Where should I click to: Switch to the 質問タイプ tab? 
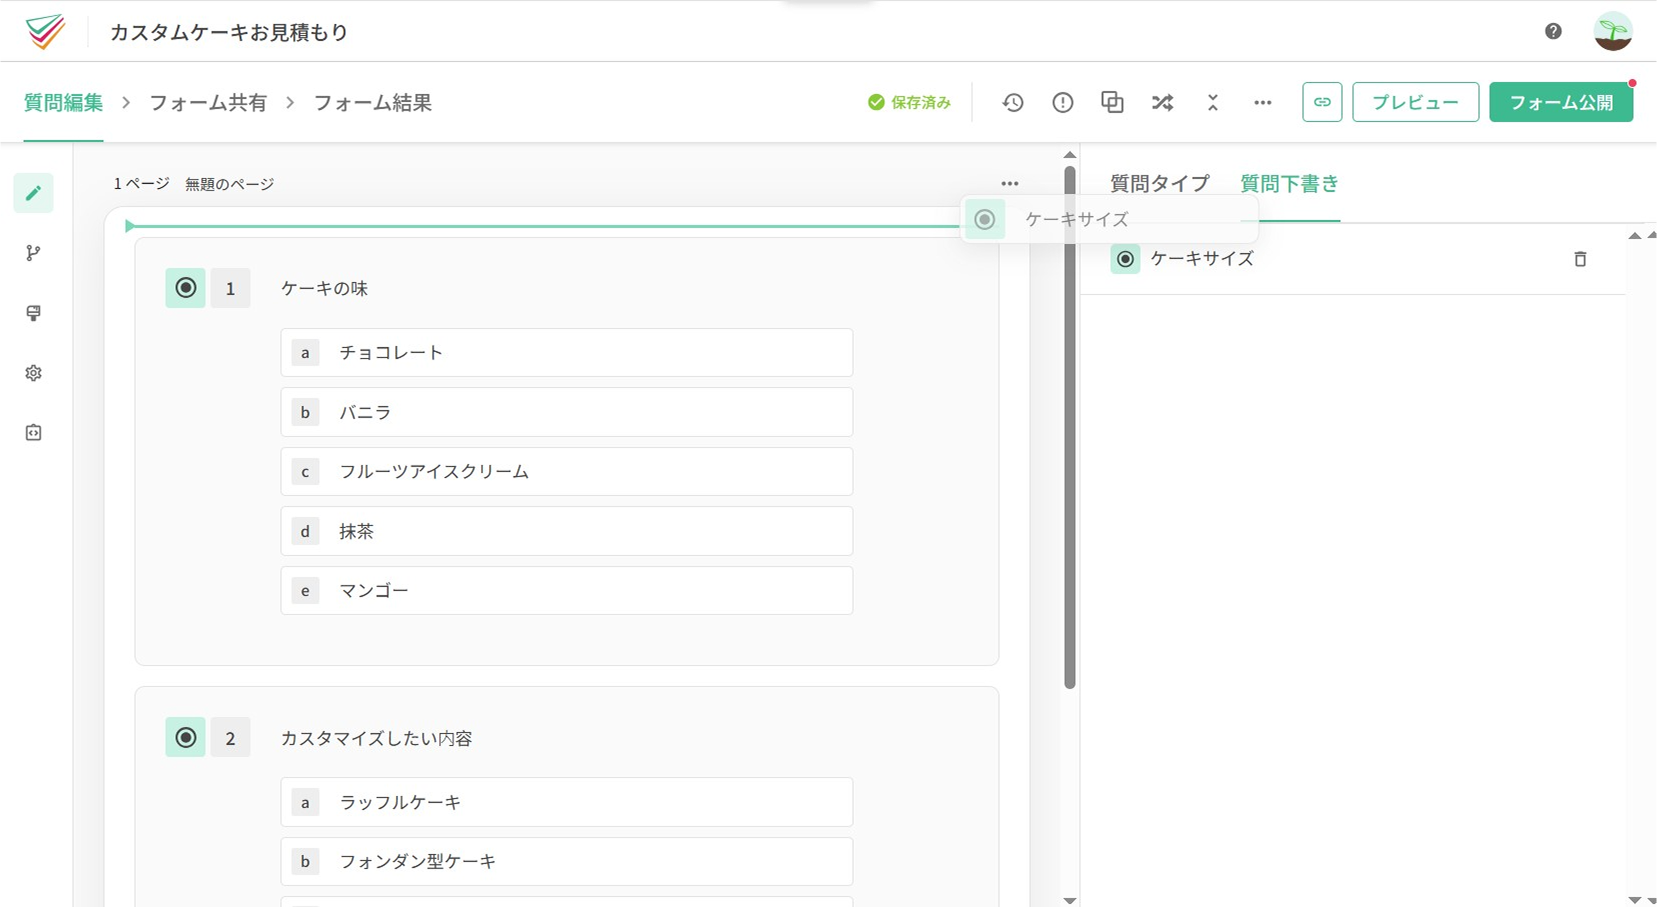tap(1160, 184)
